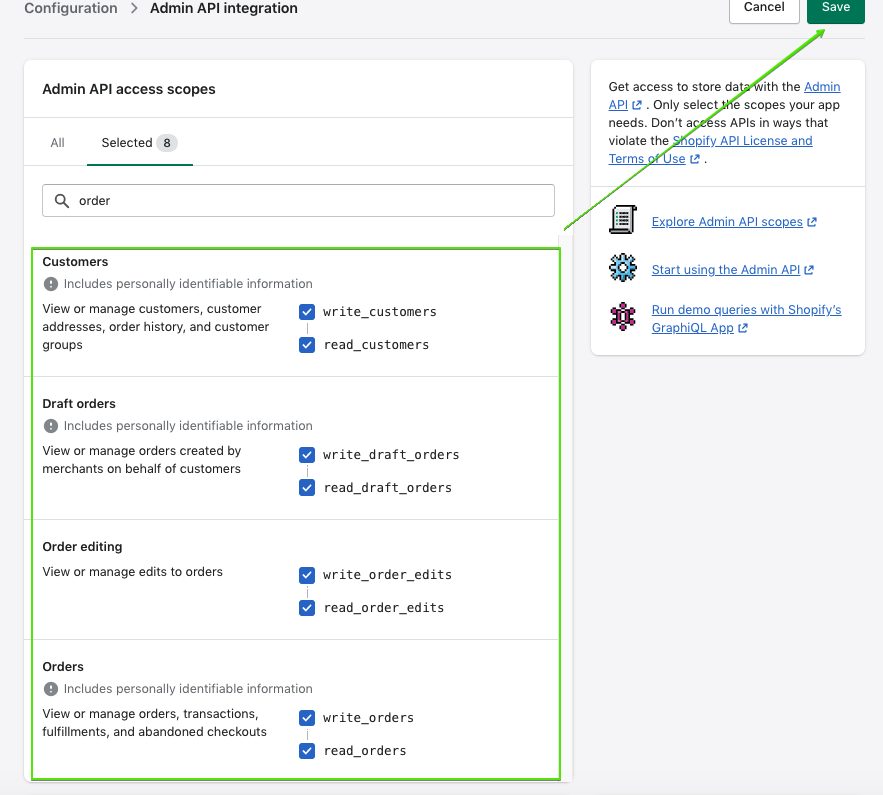This screenshot has width=883, height=795.
Task: Uncheck the write_customers checkbox
Action: coord(307,312)
